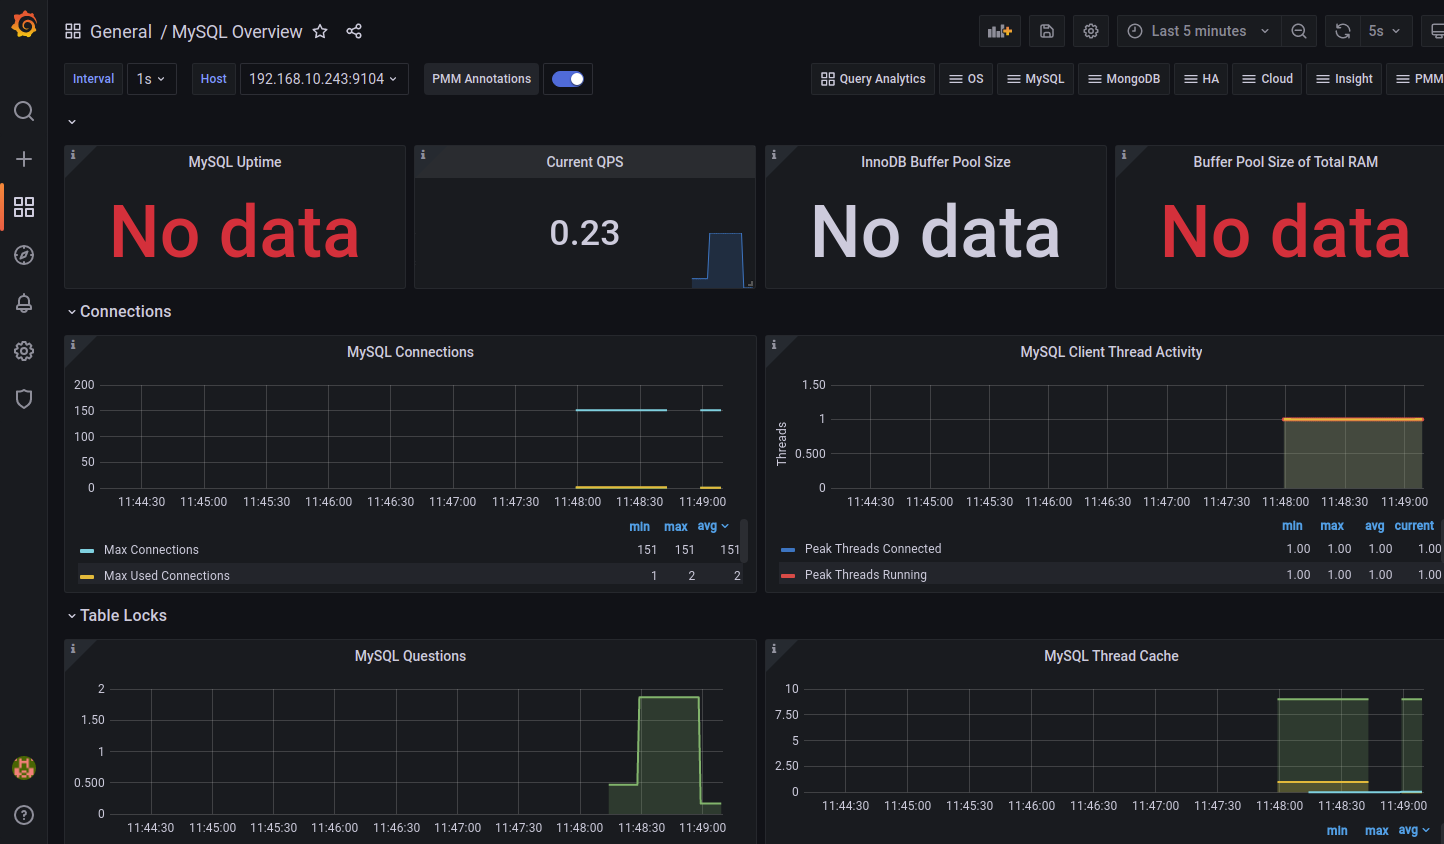This screenshot has width=1444, height=844.
Task: Open the MySQL Questions panel title menu
Action: pyautogui.click(x=410, y=656)
